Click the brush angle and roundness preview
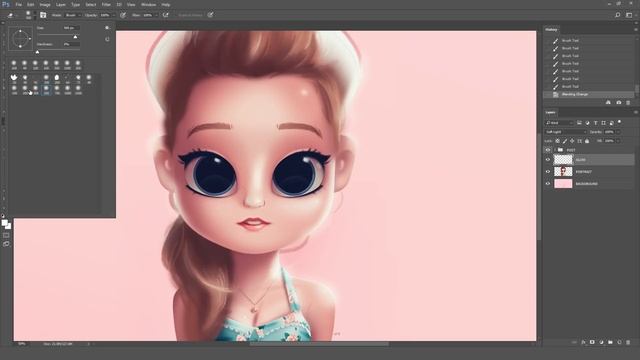The image size is (640, 360). pyautogui.click(x=20, y=39)
